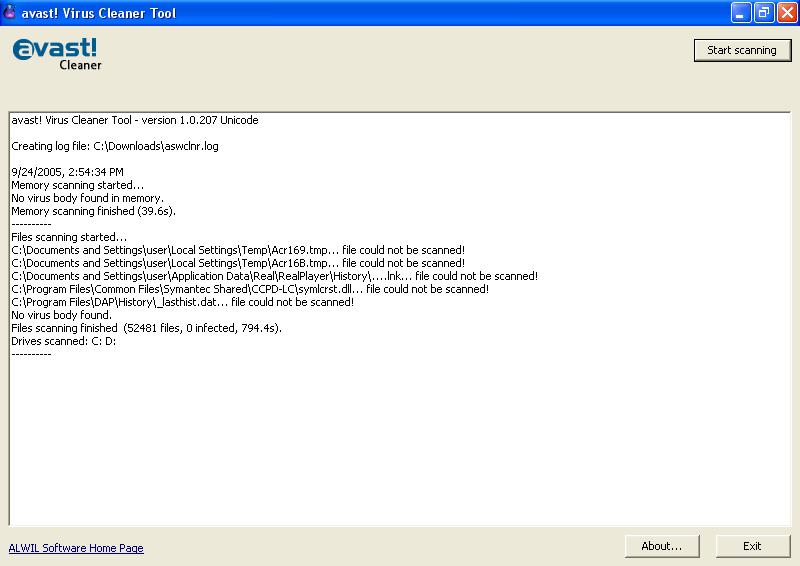Click the avast! Cleaner logo

pos(58,54)
